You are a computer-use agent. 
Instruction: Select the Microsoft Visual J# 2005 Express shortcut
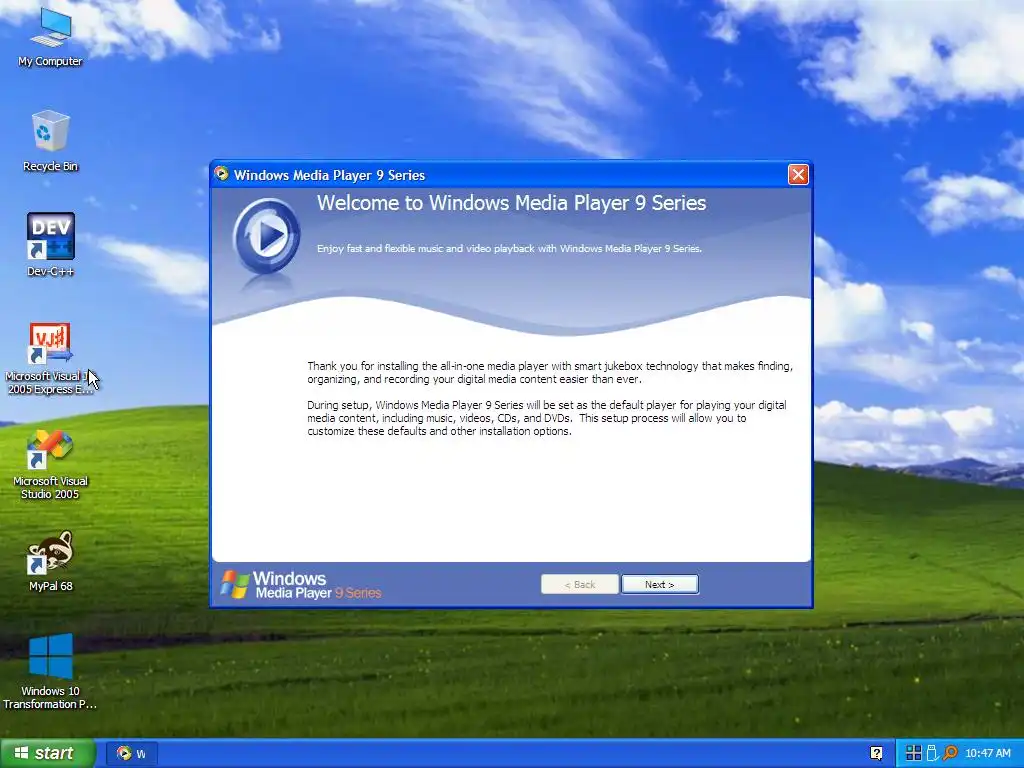point(50,359)
